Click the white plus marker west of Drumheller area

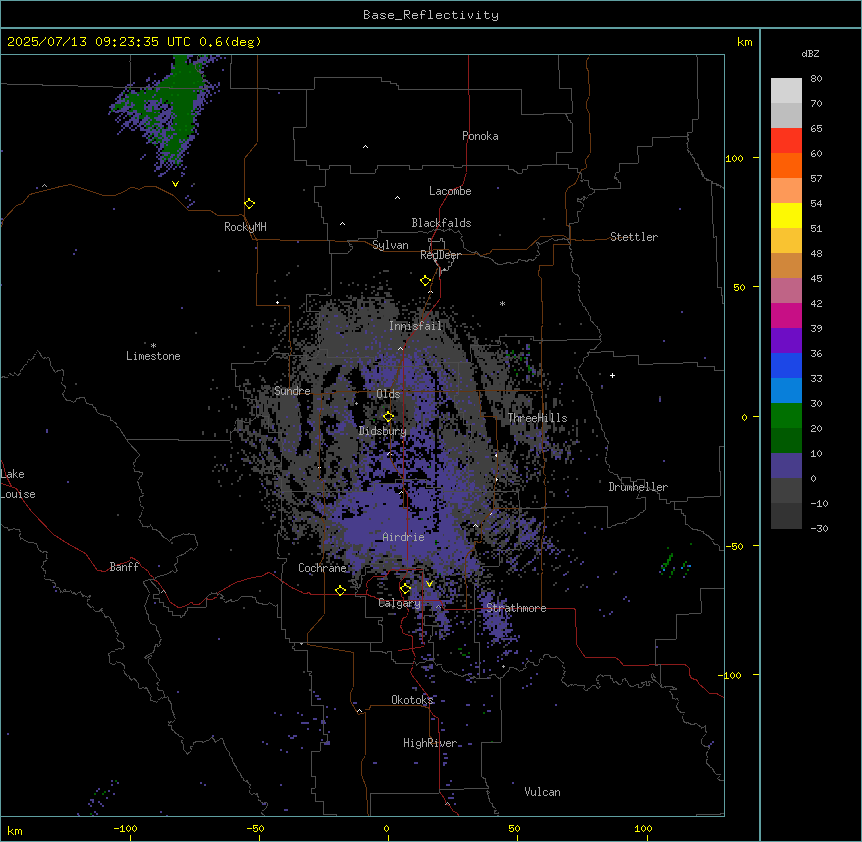(x=612, y=375)
